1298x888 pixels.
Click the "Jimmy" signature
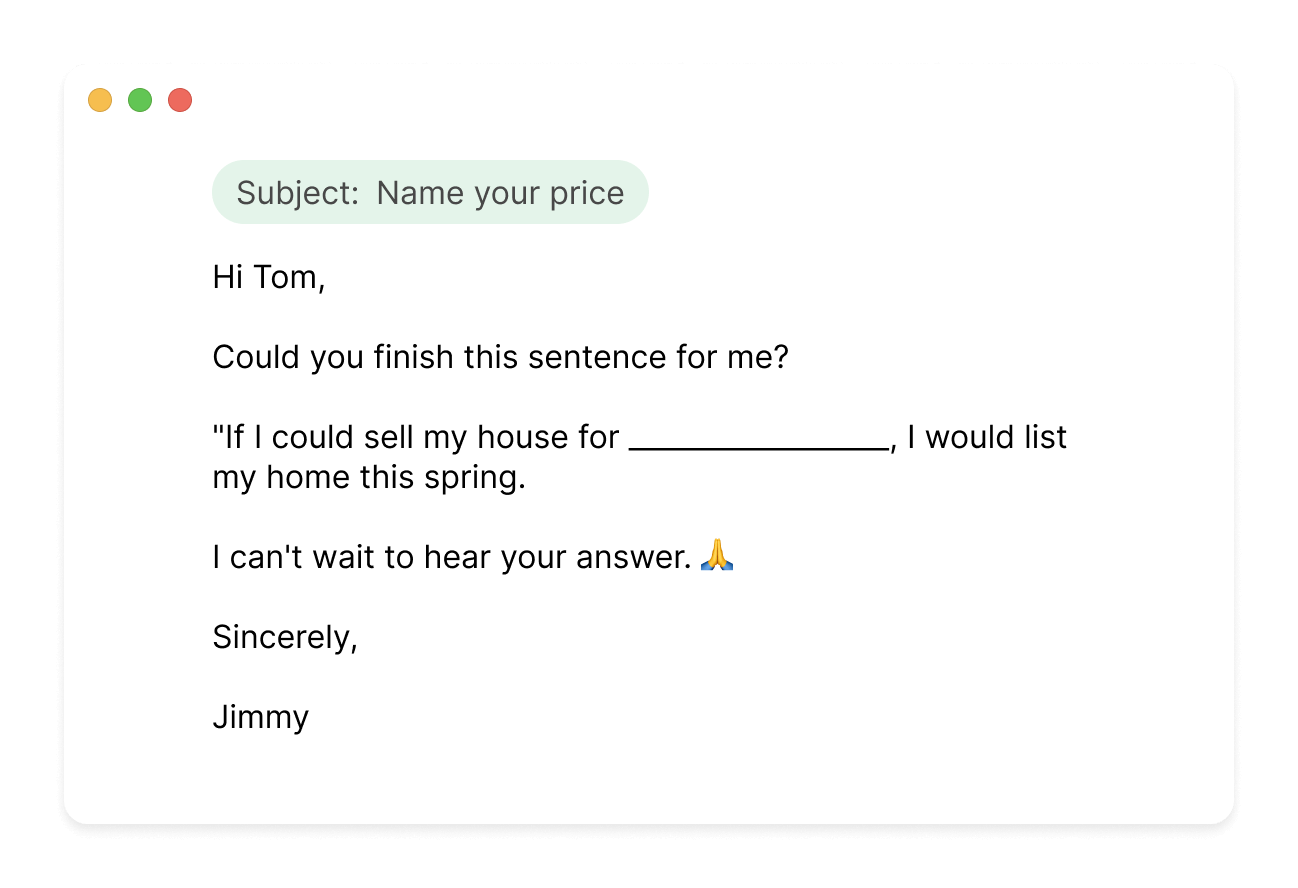pos(261,717)
